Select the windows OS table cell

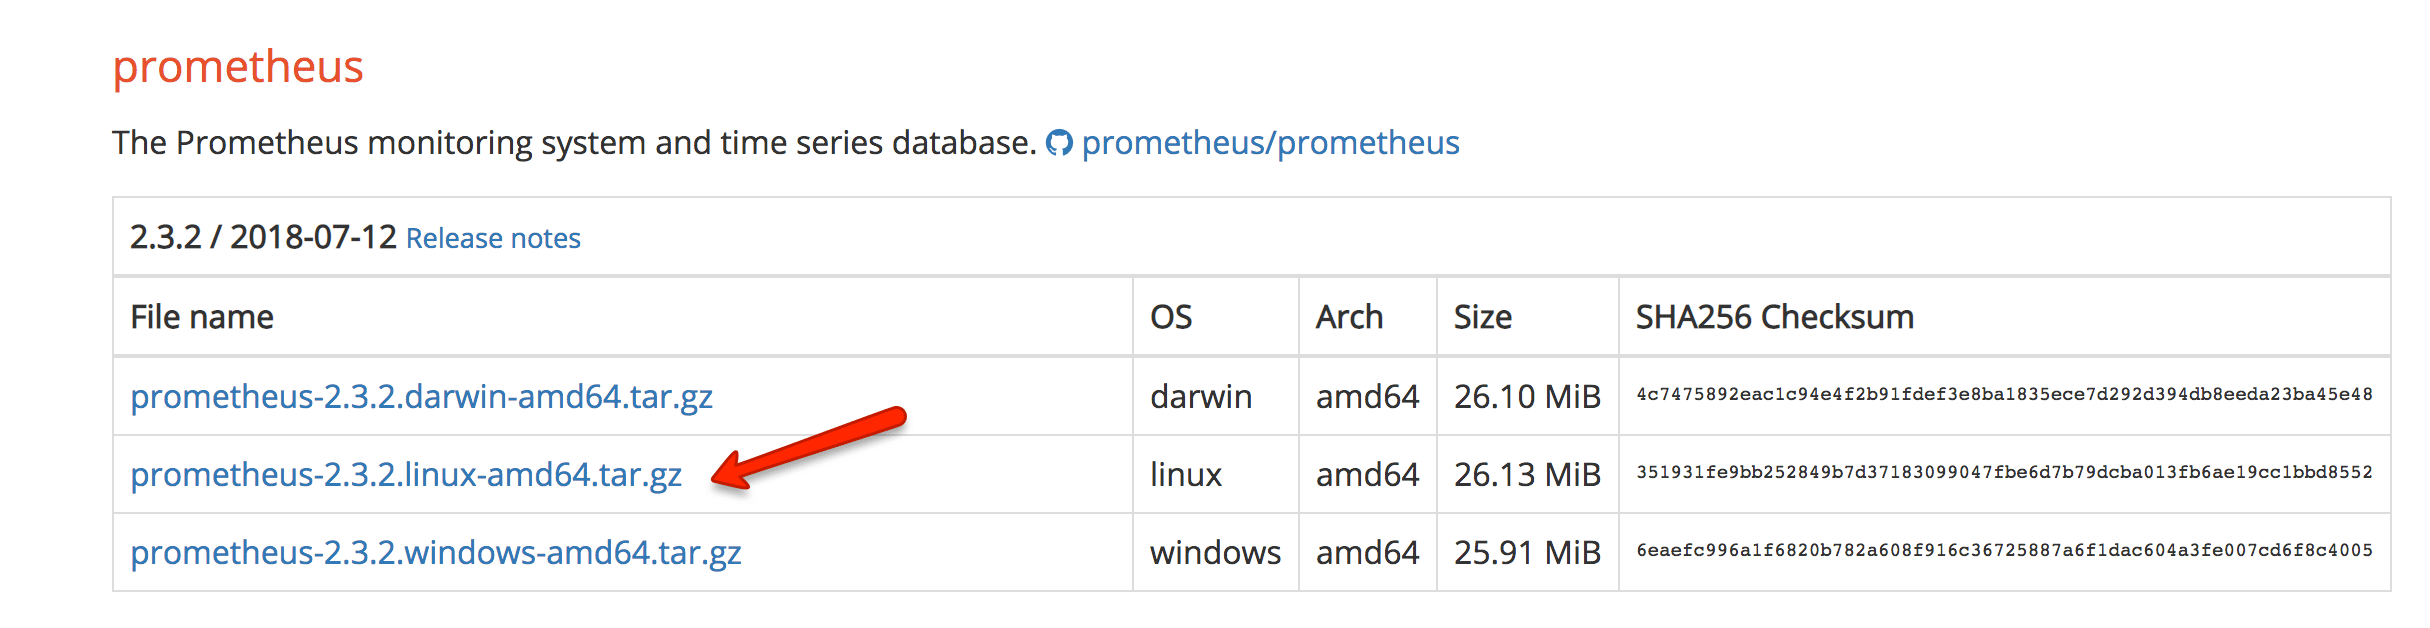pyautogui.click(x=1216, y=552)
